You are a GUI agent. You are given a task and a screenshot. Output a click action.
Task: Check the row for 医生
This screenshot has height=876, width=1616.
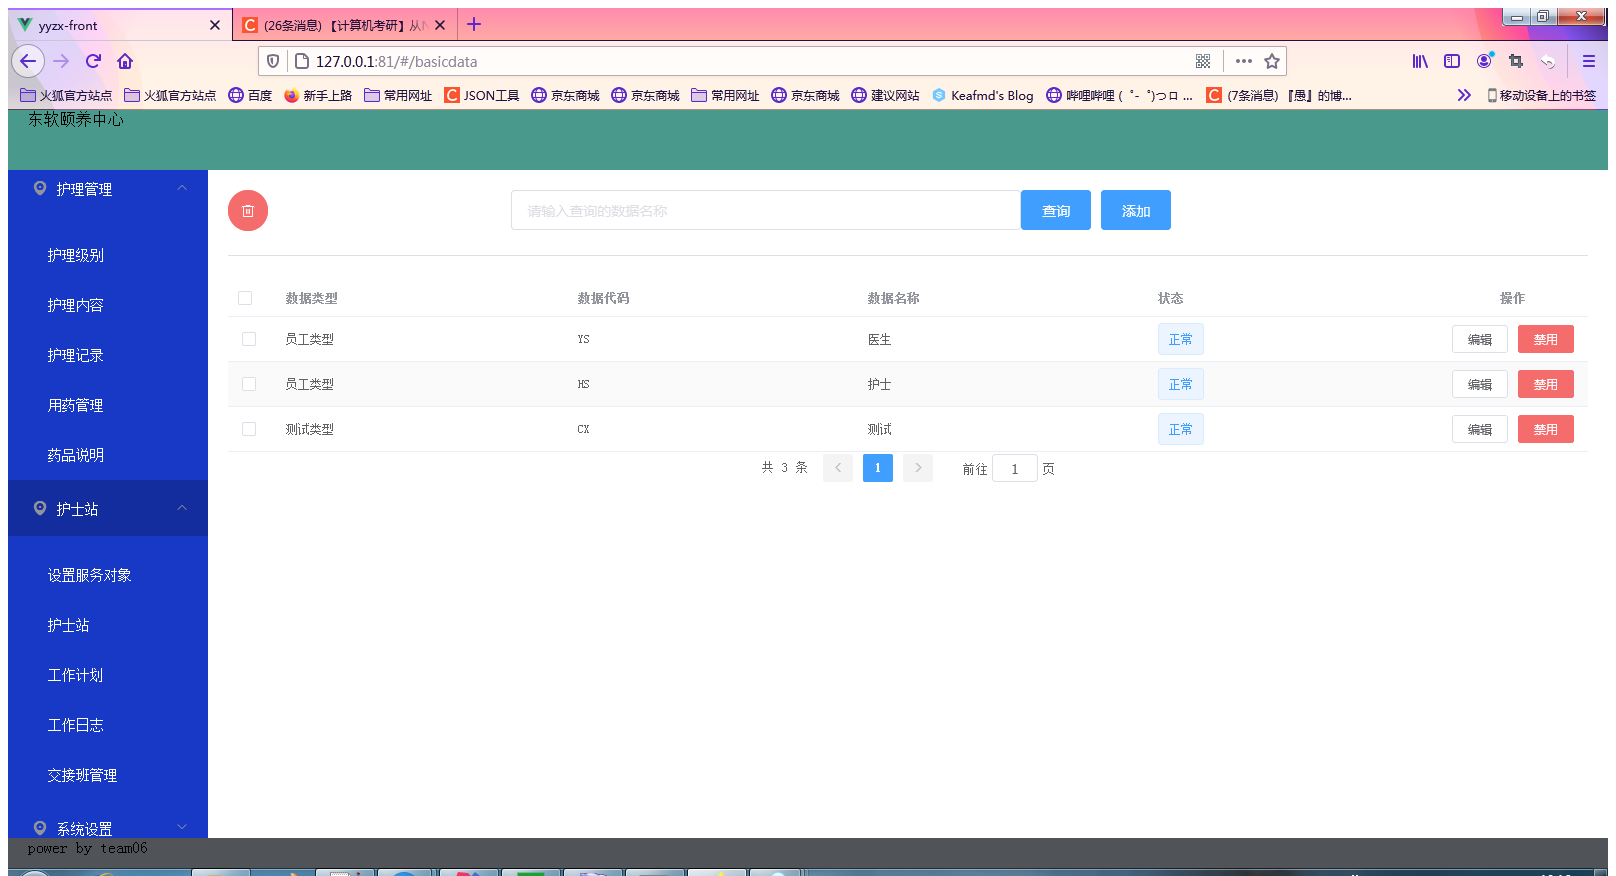click(249, 339)
